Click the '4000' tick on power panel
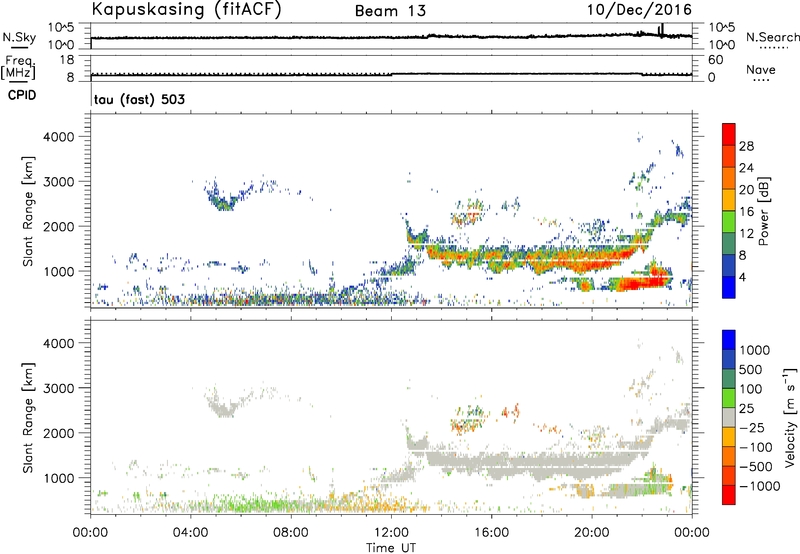Viewport: 800px width, 554px height. coord(58,137)
